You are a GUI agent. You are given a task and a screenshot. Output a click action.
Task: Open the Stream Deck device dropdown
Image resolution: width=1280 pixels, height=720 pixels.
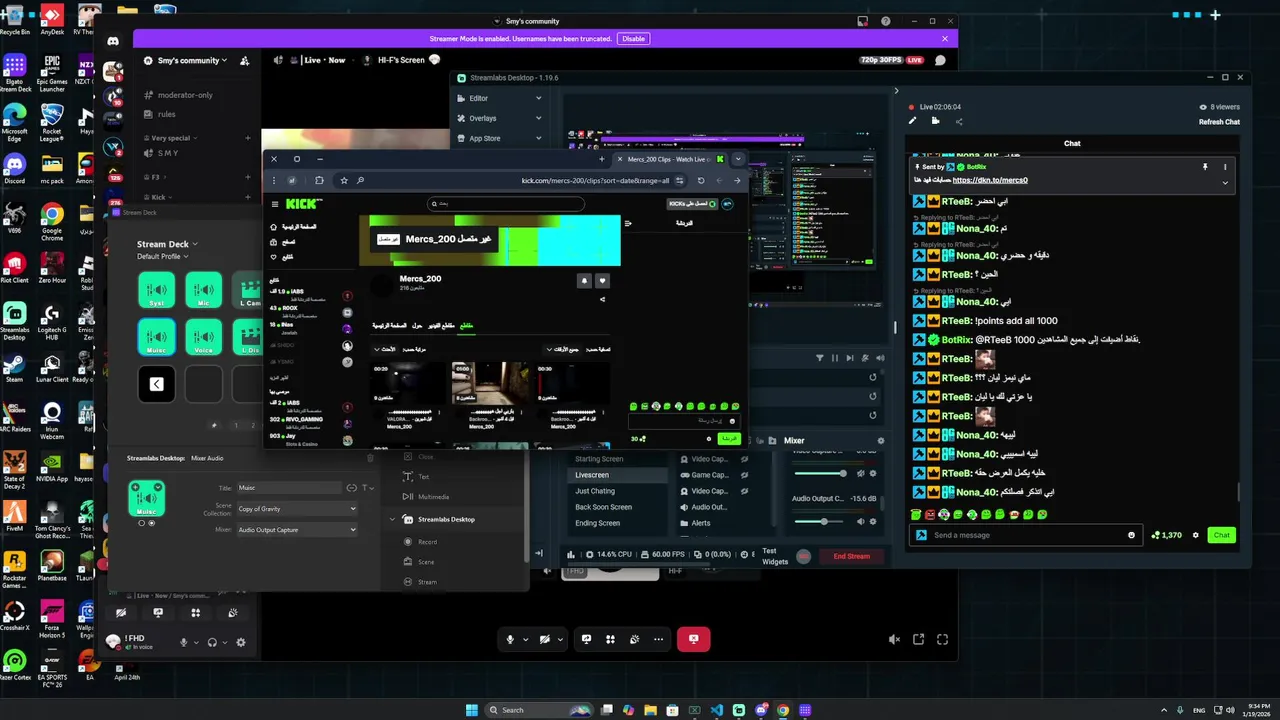click(x=167, y=244)
